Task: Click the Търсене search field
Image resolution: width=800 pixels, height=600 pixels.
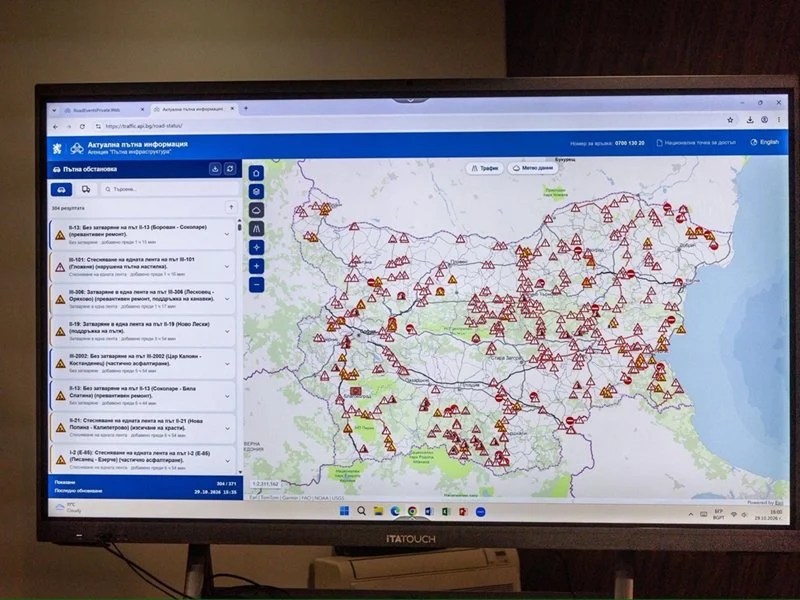Action: point(169,189)
